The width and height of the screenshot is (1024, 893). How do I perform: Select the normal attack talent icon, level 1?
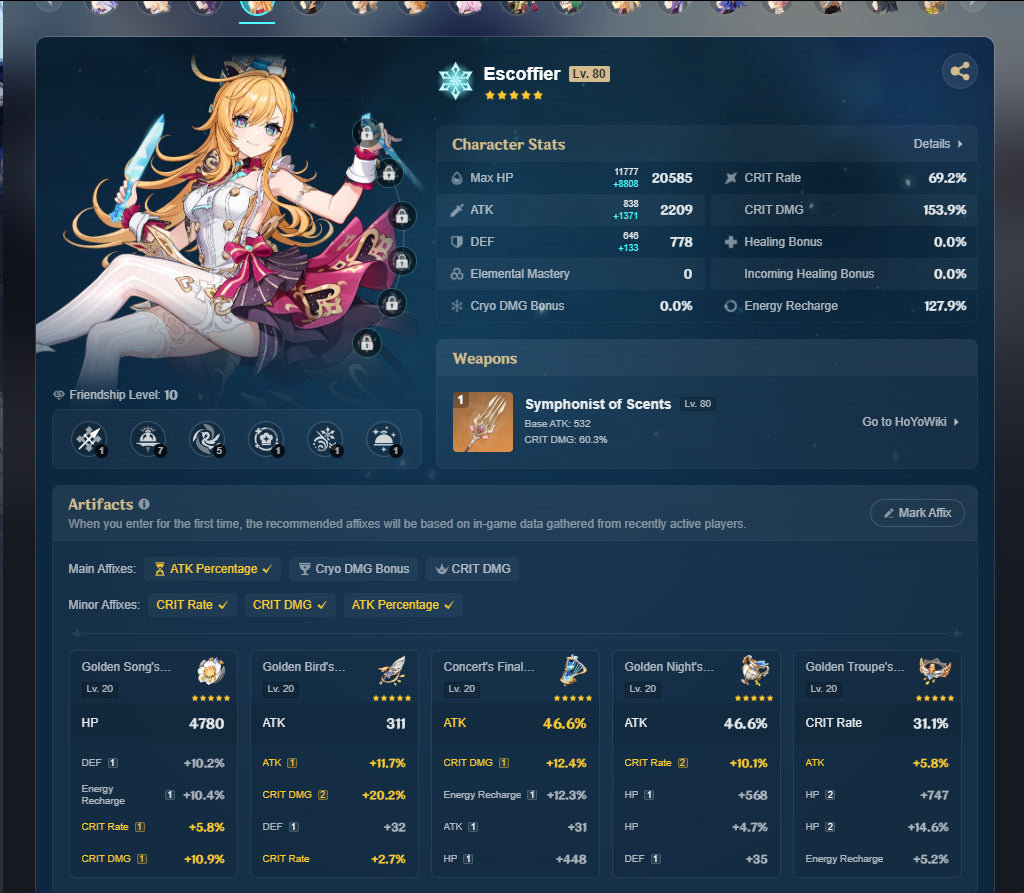click(x=89, y=439)
